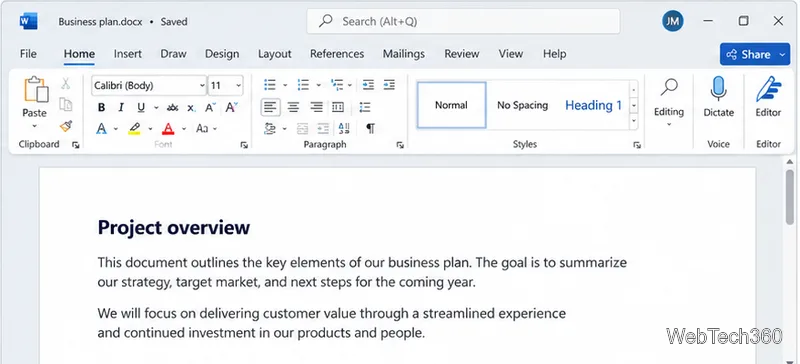The image size is (800, 364).
Task: Open the JM account avatar
Action: click(672, 21)
